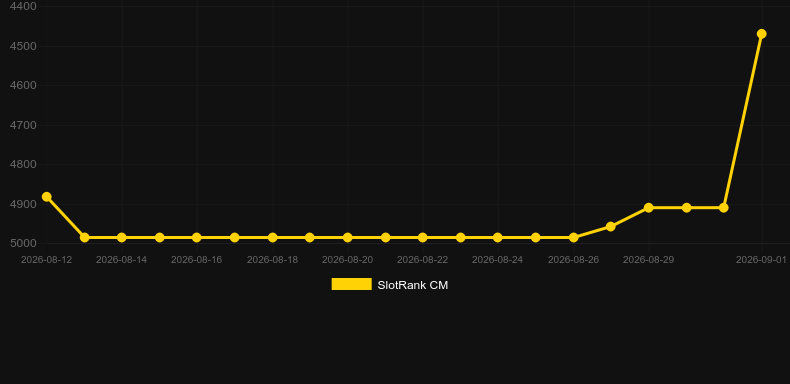Click the SlotRank CM legend label
790x384 pixels.
(413, 285)
